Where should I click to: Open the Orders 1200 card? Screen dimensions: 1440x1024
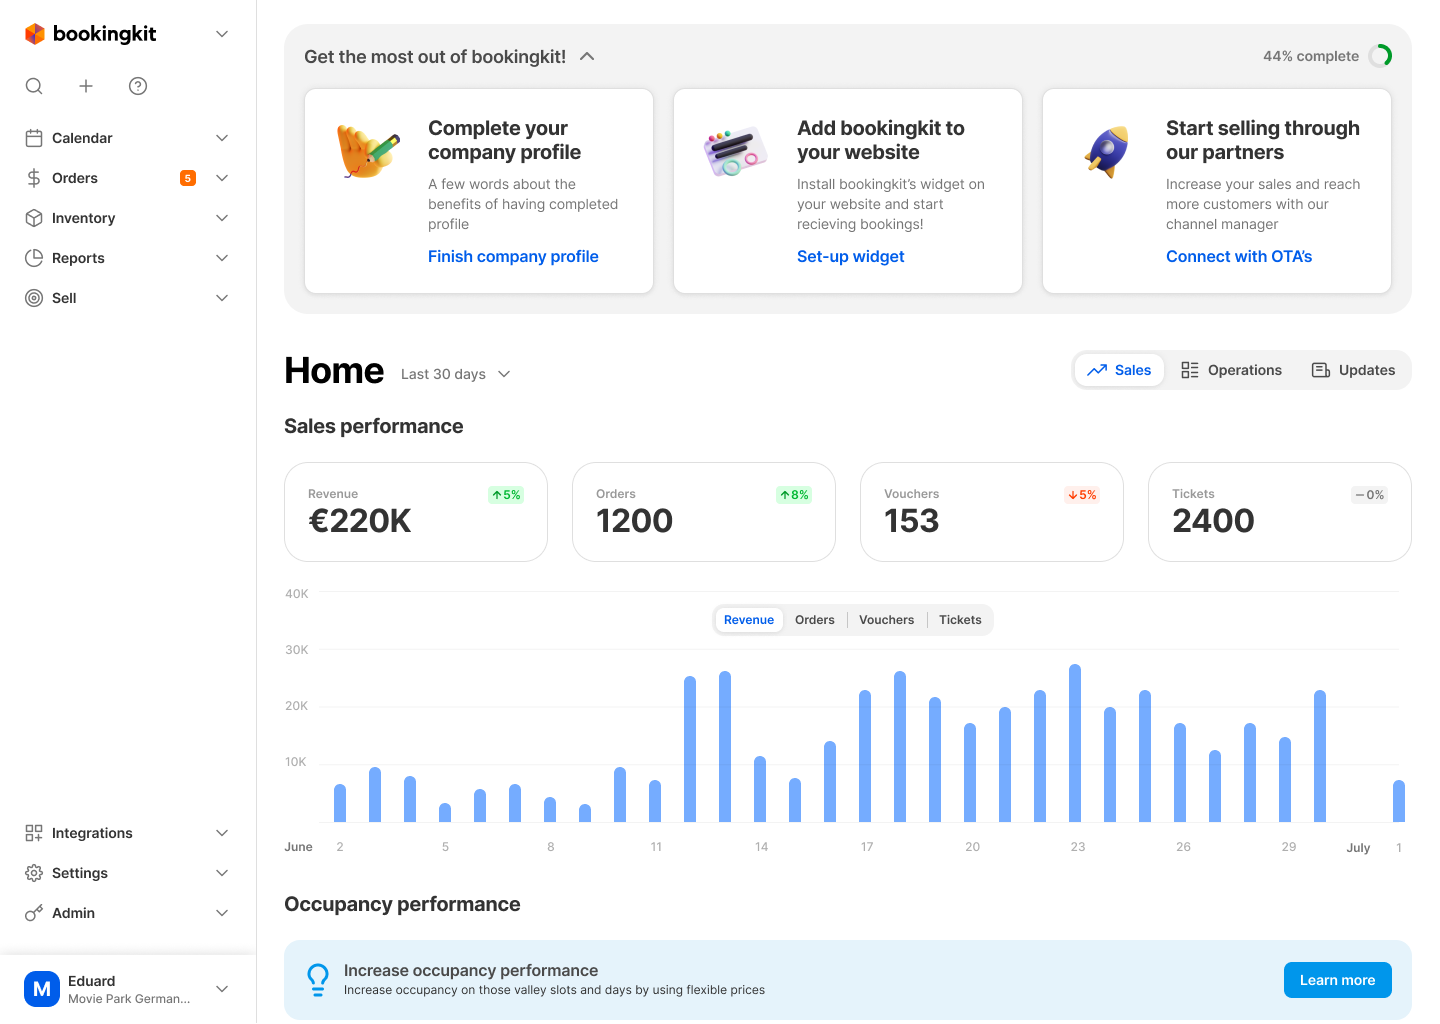coord(704,512)
